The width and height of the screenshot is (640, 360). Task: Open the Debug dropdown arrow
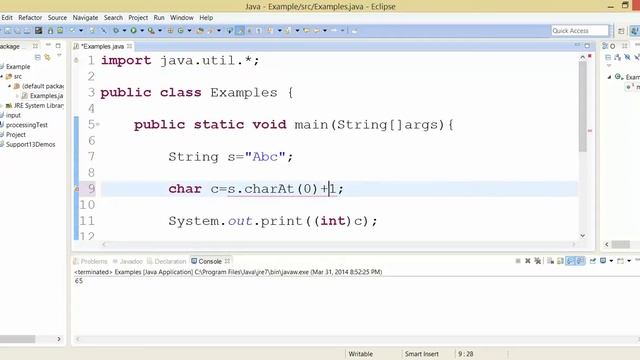(x=124, y=31)
